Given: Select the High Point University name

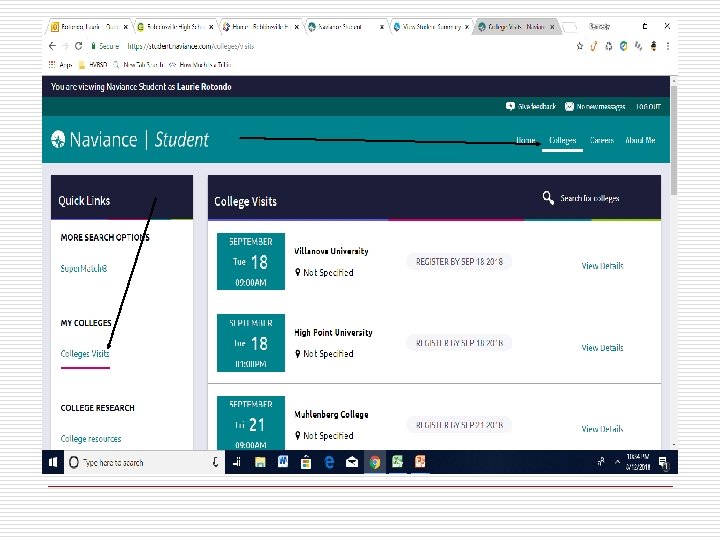Looking at the screenshot, I should [333, 332].
